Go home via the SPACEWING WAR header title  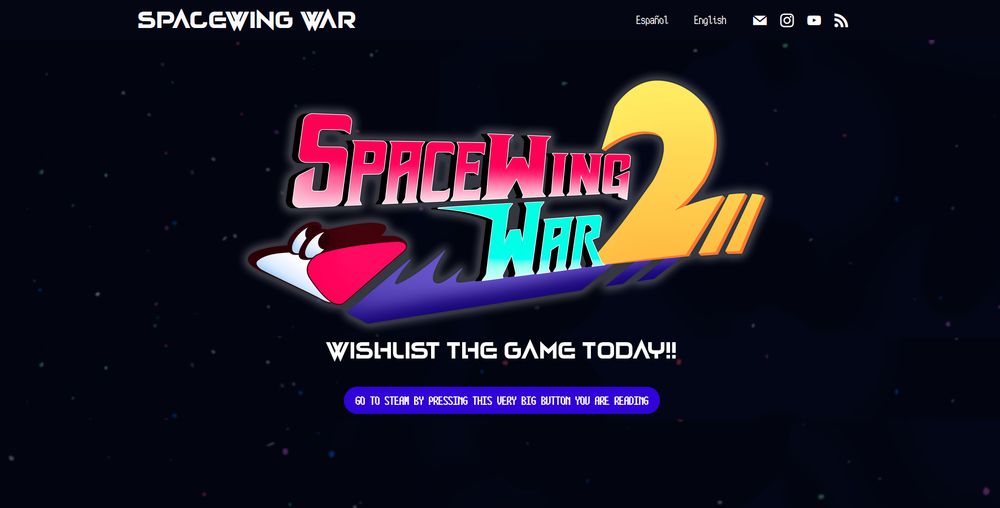[x=247, y=20]
